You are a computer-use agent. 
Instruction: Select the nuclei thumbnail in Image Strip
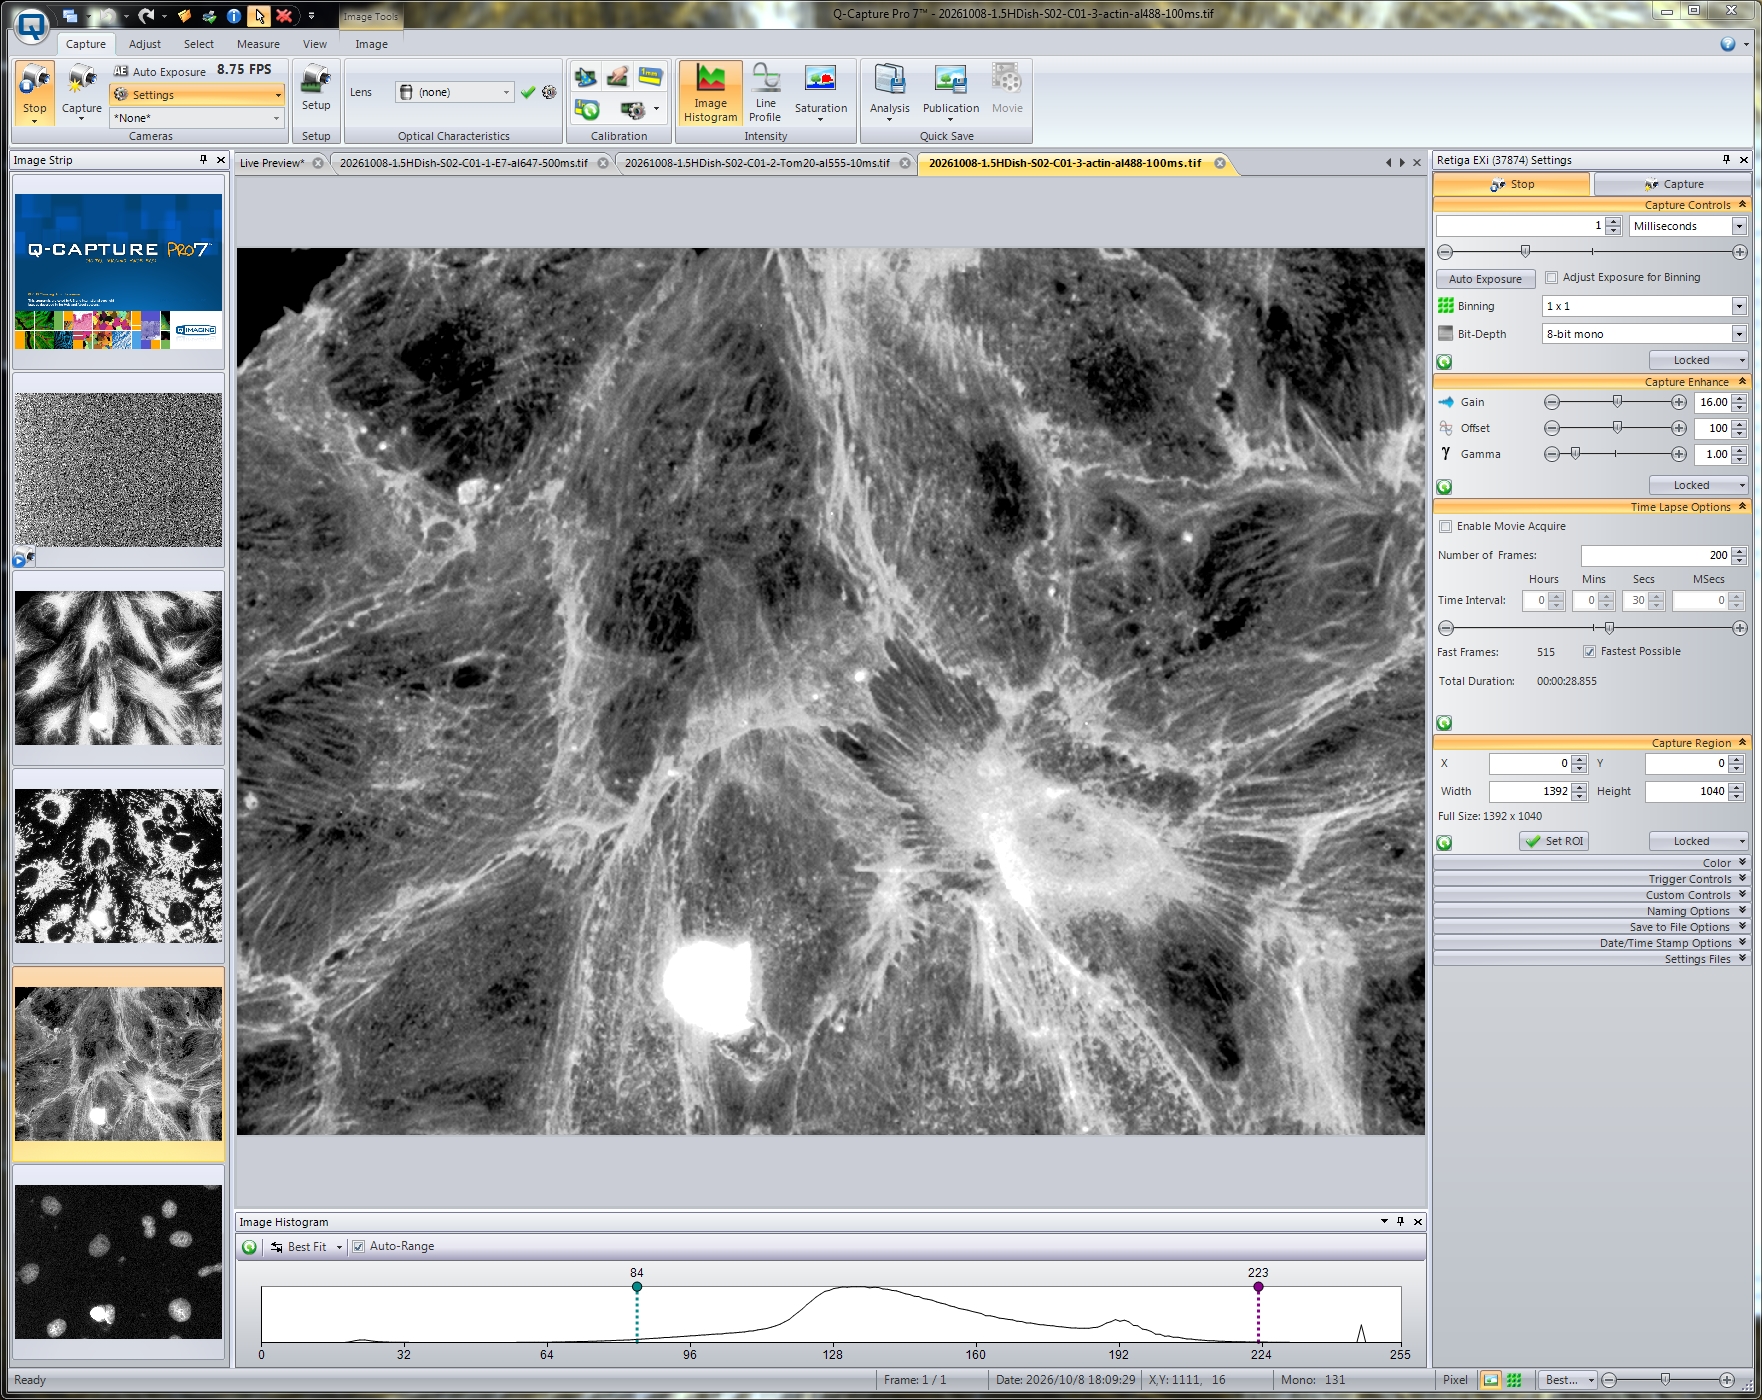(x=118, y=1262)
